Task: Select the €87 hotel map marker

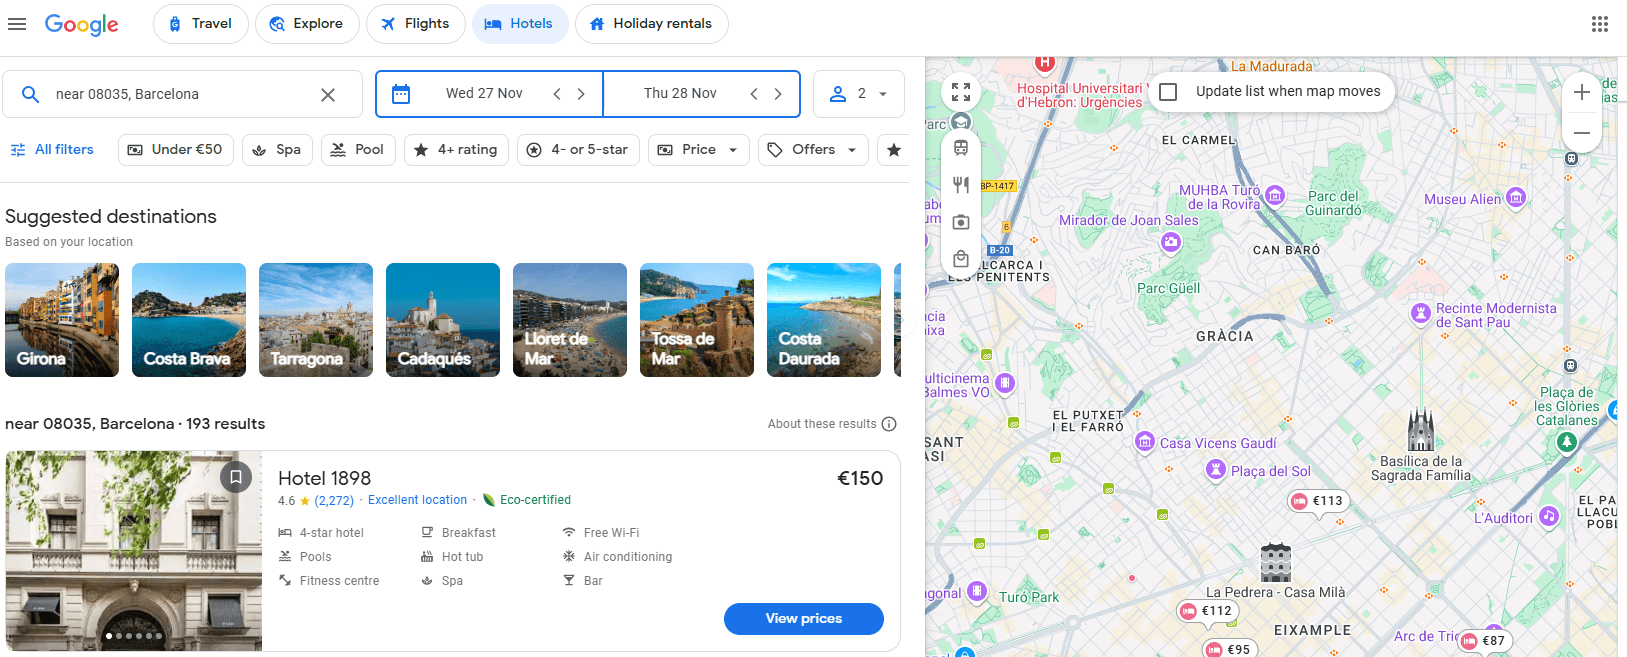Action: pos(1484,641)
